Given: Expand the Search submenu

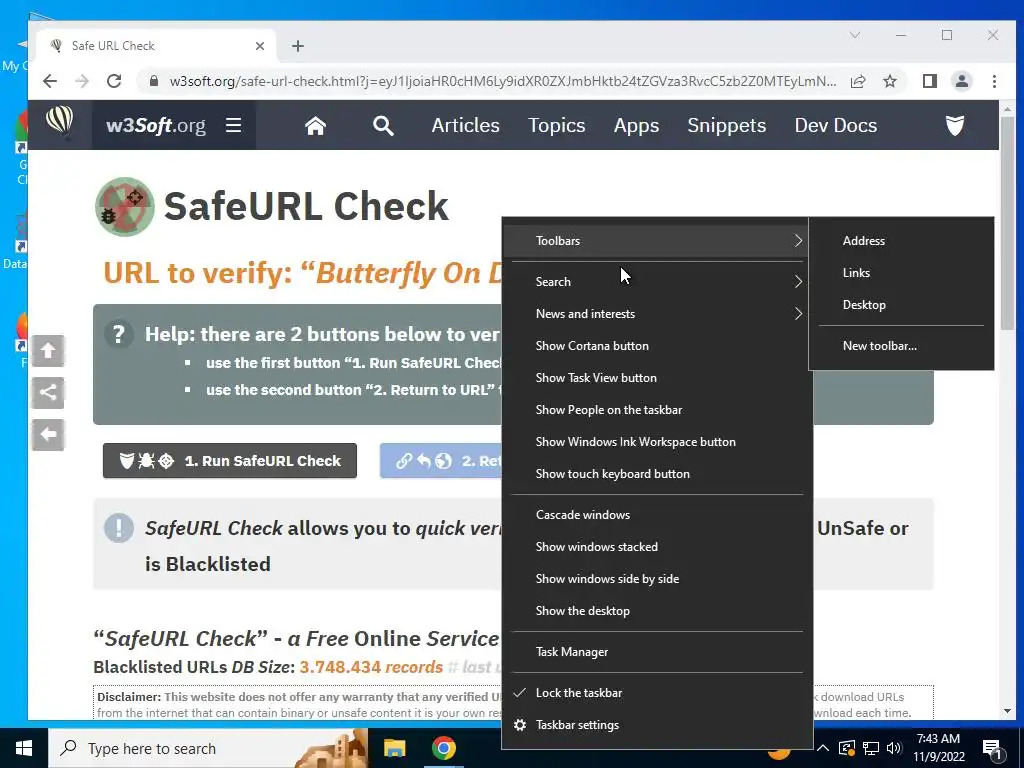Looking at the screenshot, I should coord(657,282).
